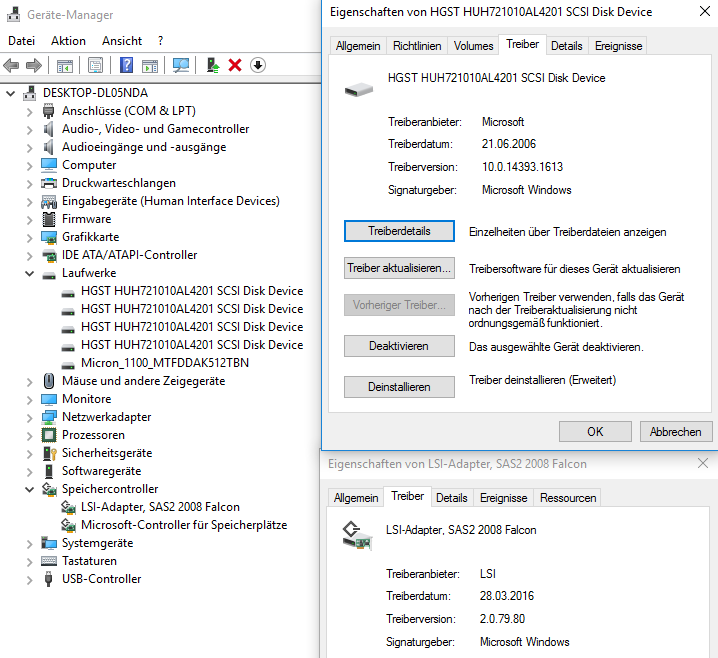The width and height of the screenshot is (718, 658).
Task: Show or hide console tree toolbar icon
Action: [65, 65]
